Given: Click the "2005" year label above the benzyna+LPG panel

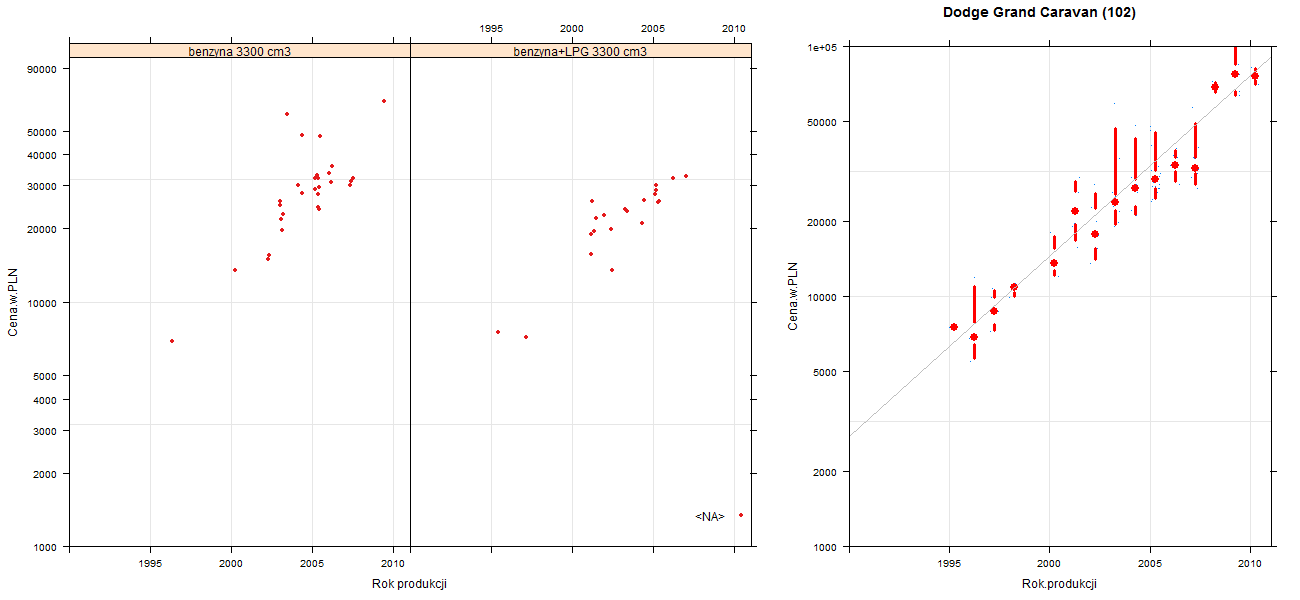Looking at the screenshot, I should pos(653,28).
